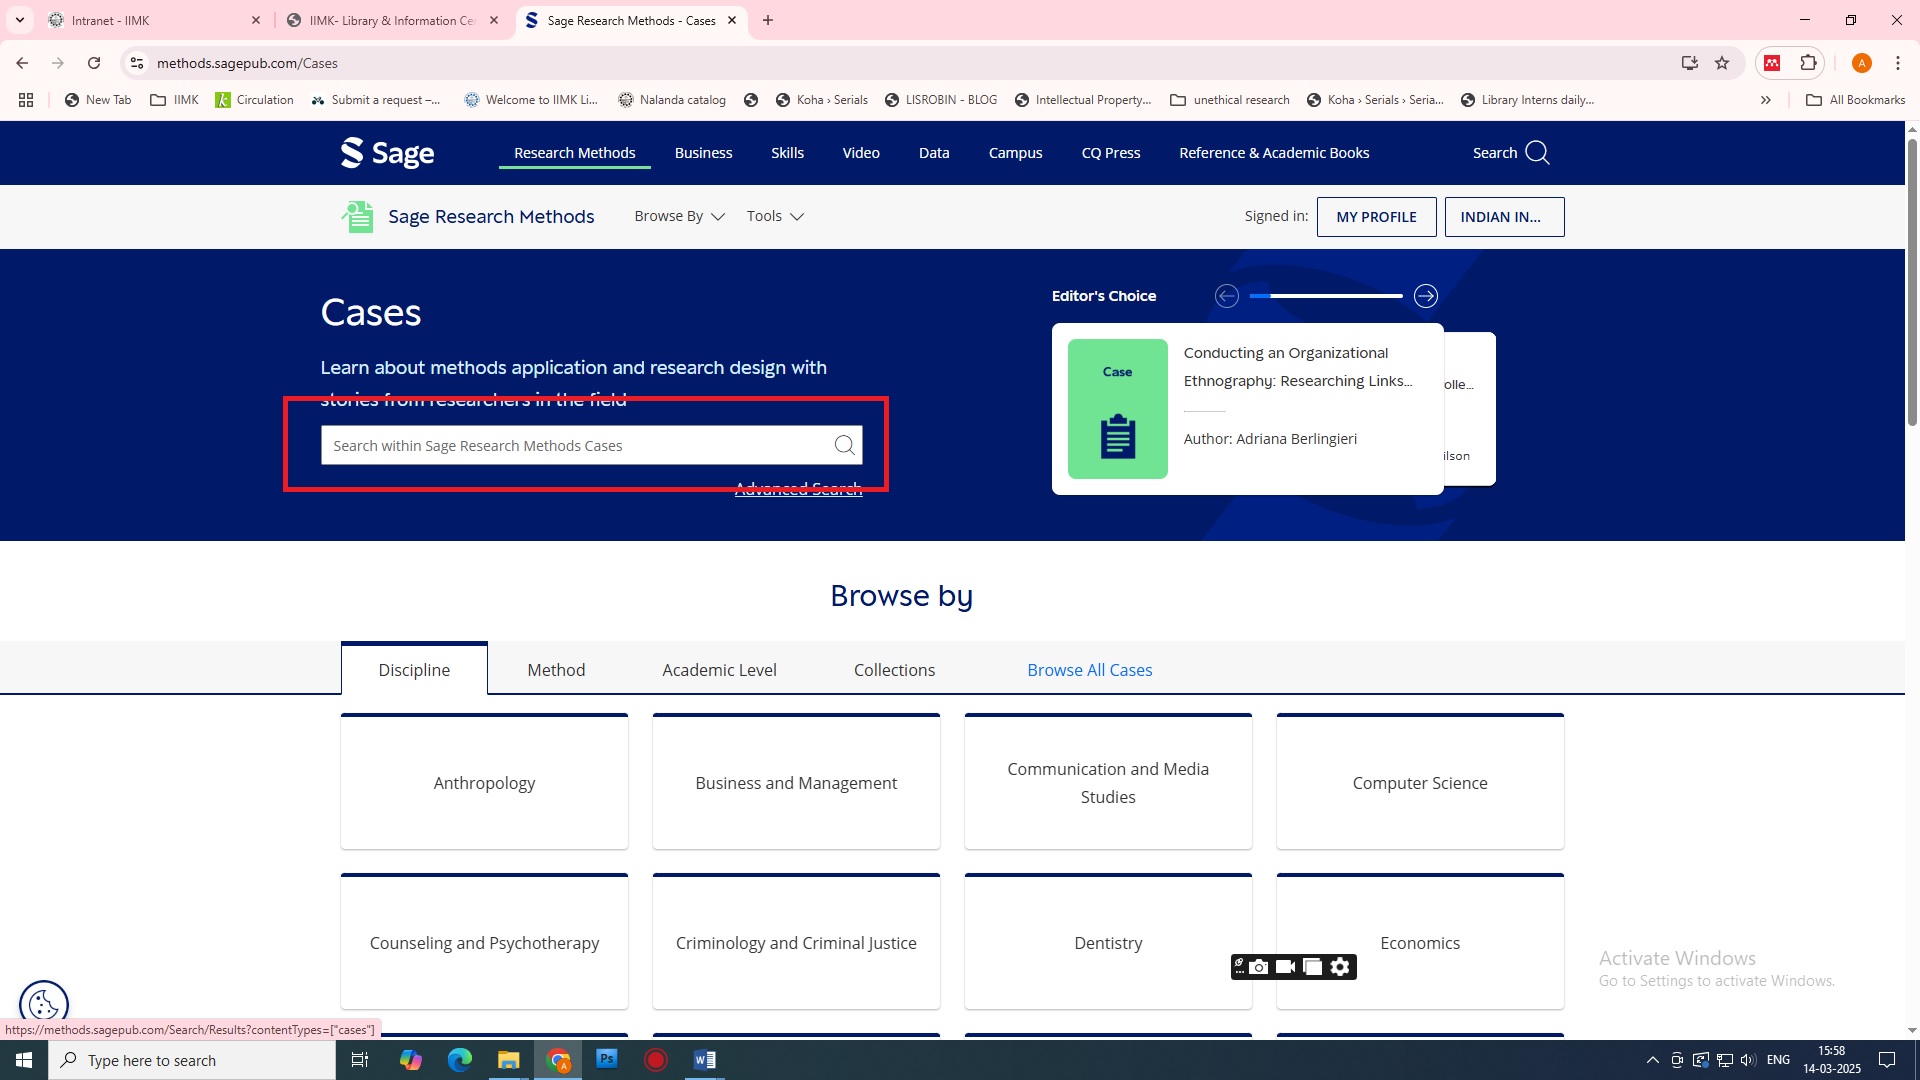Viewport: 1920px width, 1080px height.
Task: Switch to the Method tab
Action: [x=556, y=670]
